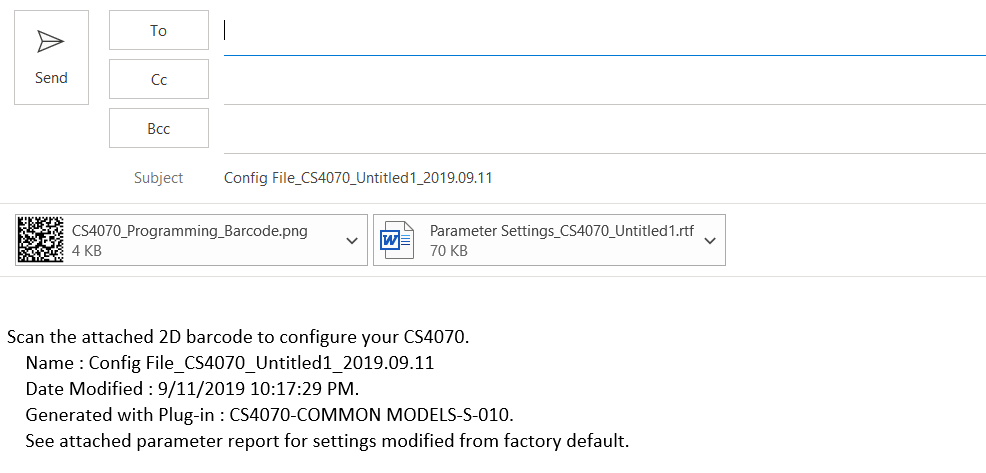This screenshot has width=986, height=473.
Task: Open the To address book button
Action: (159, 30)
